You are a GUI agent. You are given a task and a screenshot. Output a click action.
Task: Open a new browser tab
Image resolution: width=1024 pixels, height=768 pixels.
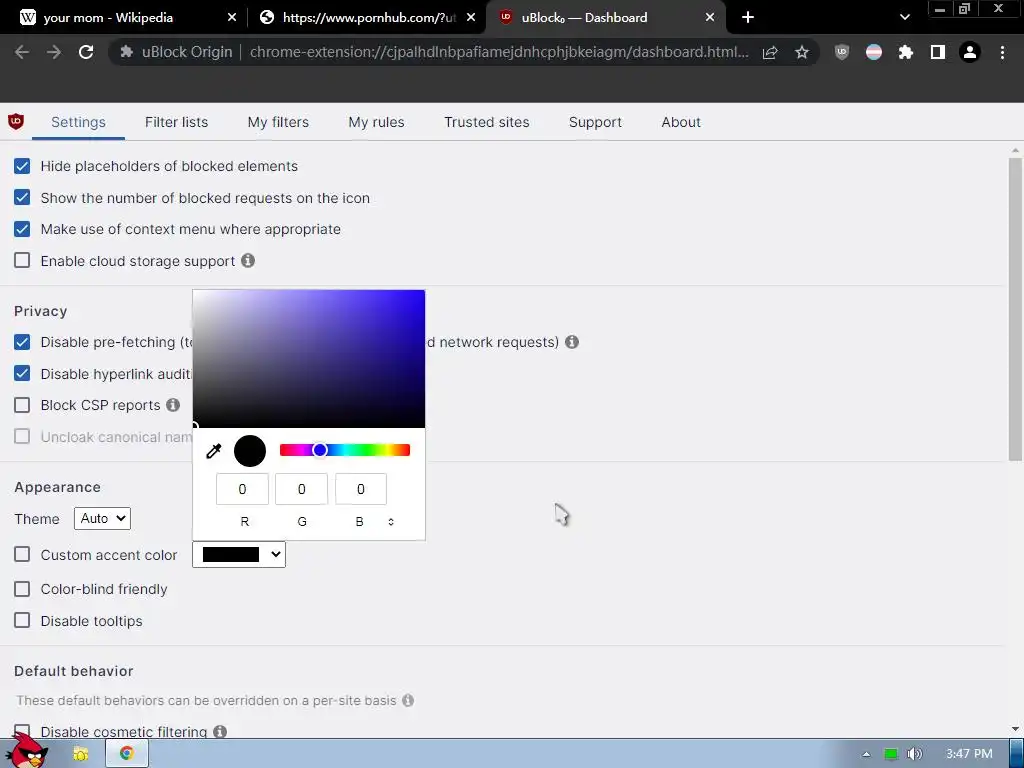(748, 18)
